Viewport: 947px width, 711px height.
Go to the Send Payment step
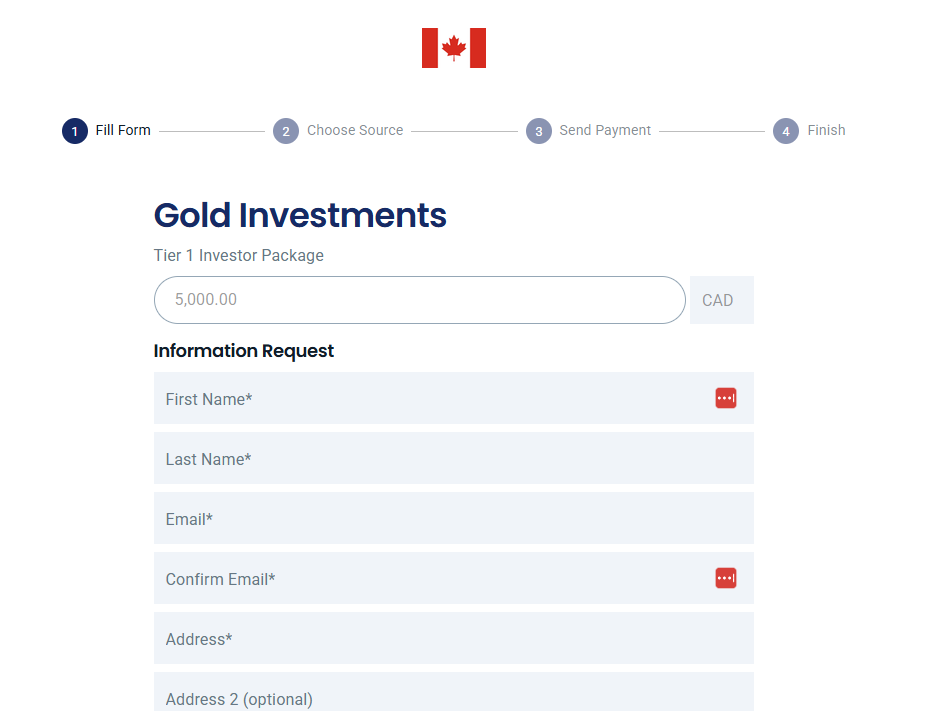tap(605, 130)
